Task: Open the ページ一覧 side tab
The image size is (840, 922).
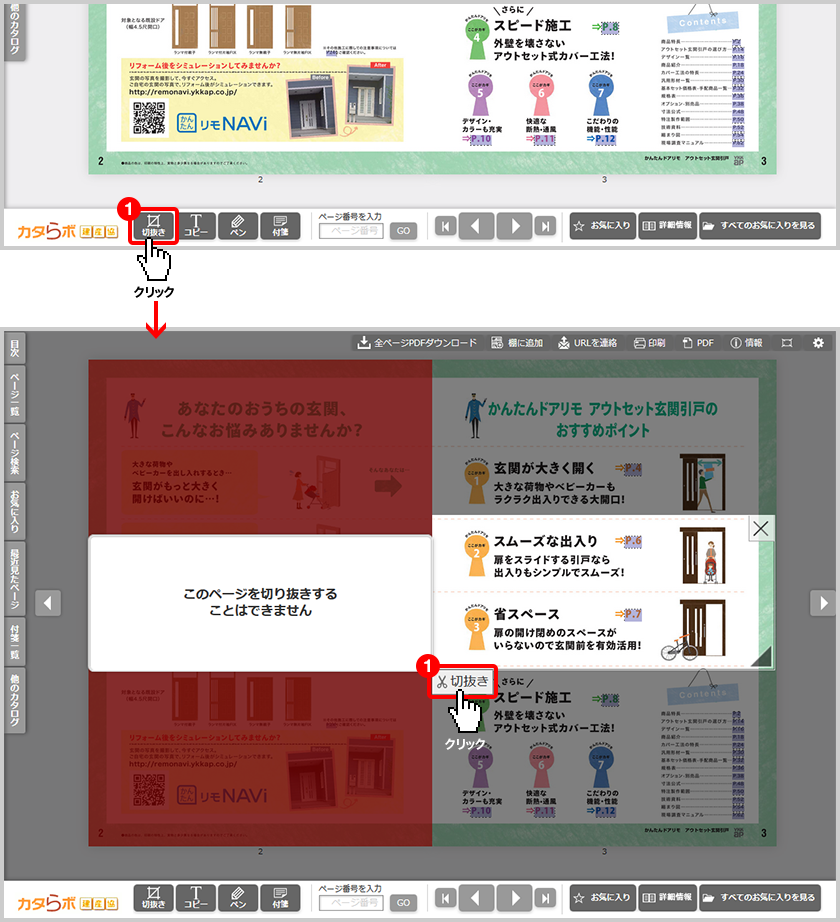Action: click(x=14, y=394)
